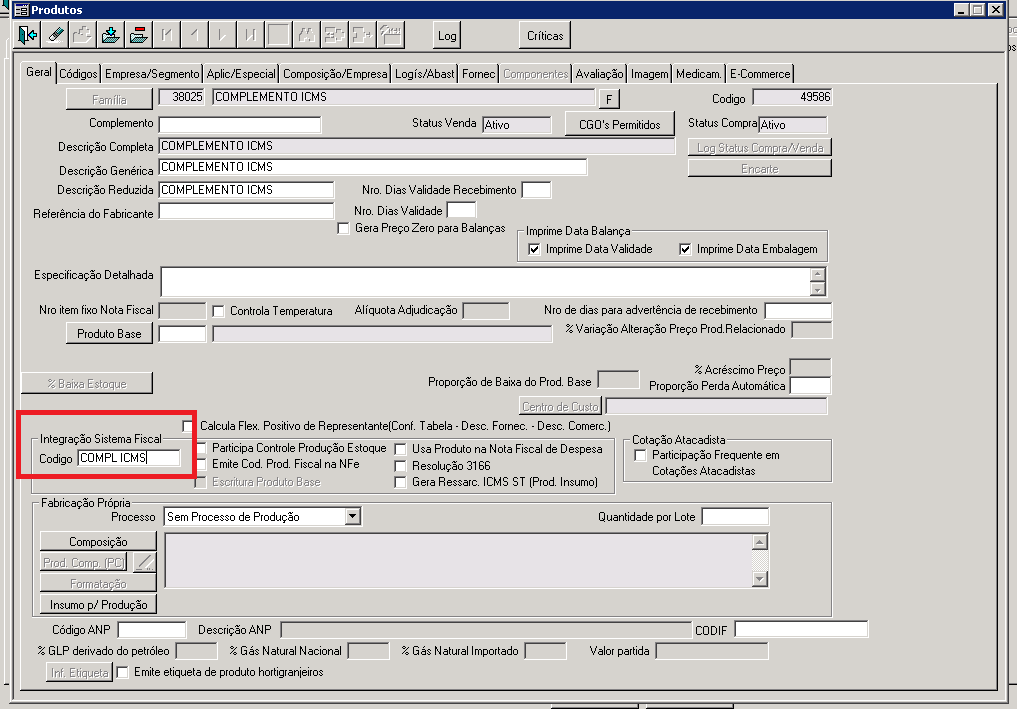Click the pencil icon beside Prod. Comp. (PC)
Screen dimensions: 1017x709
pyautogui.click(x=145, y=562)
